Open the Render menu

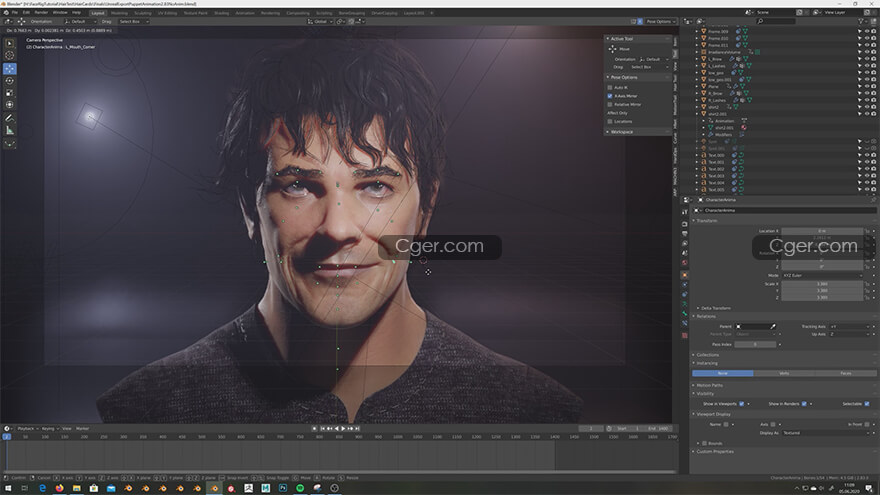tap(41, 12)
